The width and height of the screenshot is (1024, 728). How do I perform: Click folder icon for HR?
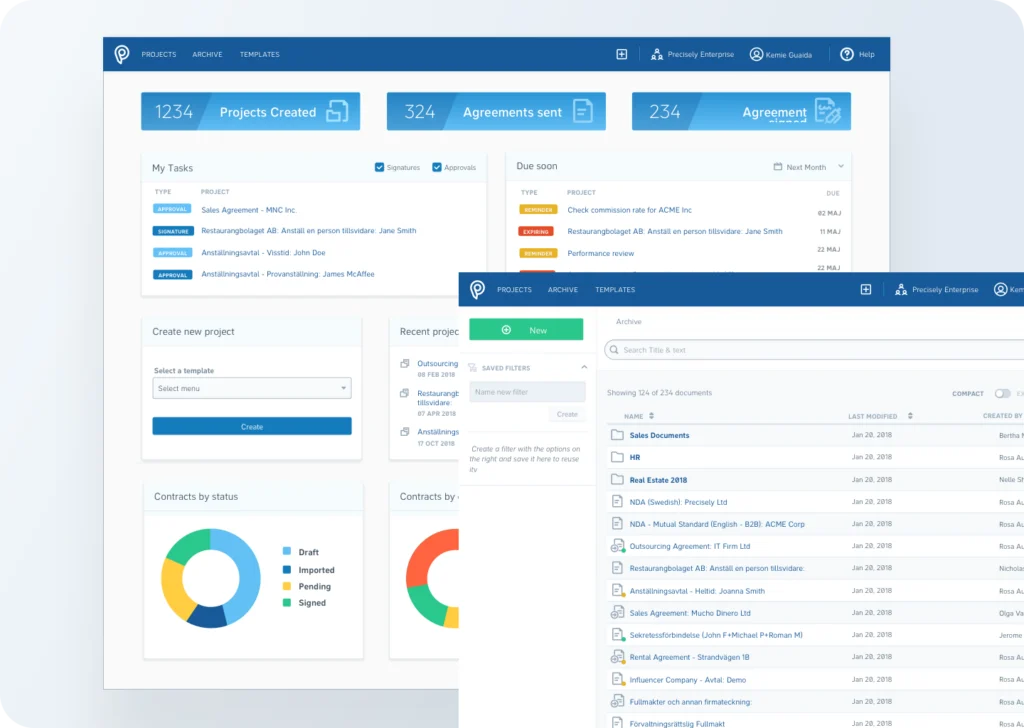coord(617,457)
